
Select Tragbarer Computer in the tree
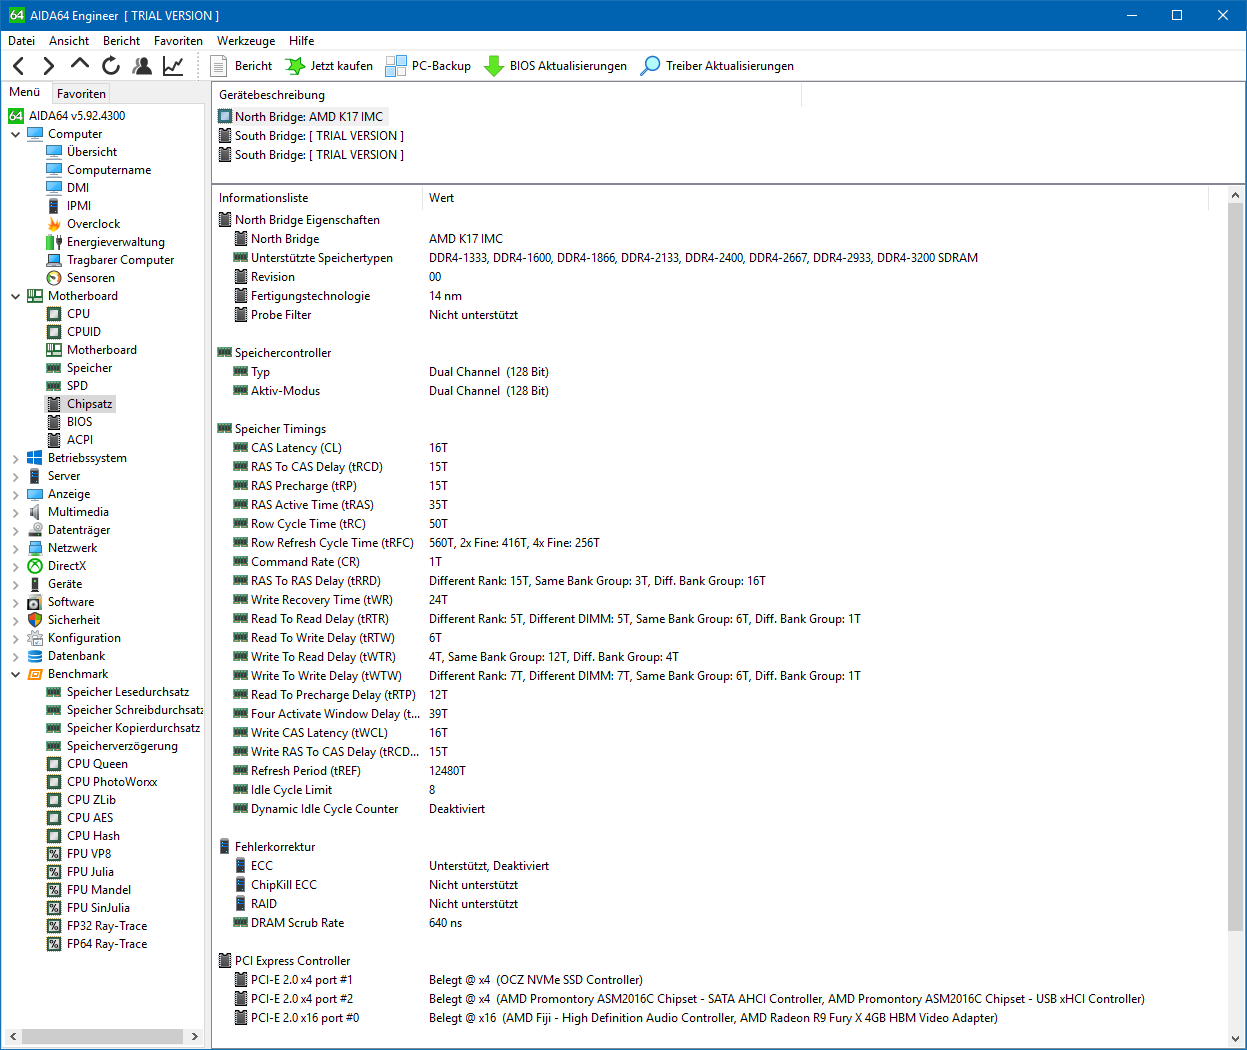pos(120,260)
